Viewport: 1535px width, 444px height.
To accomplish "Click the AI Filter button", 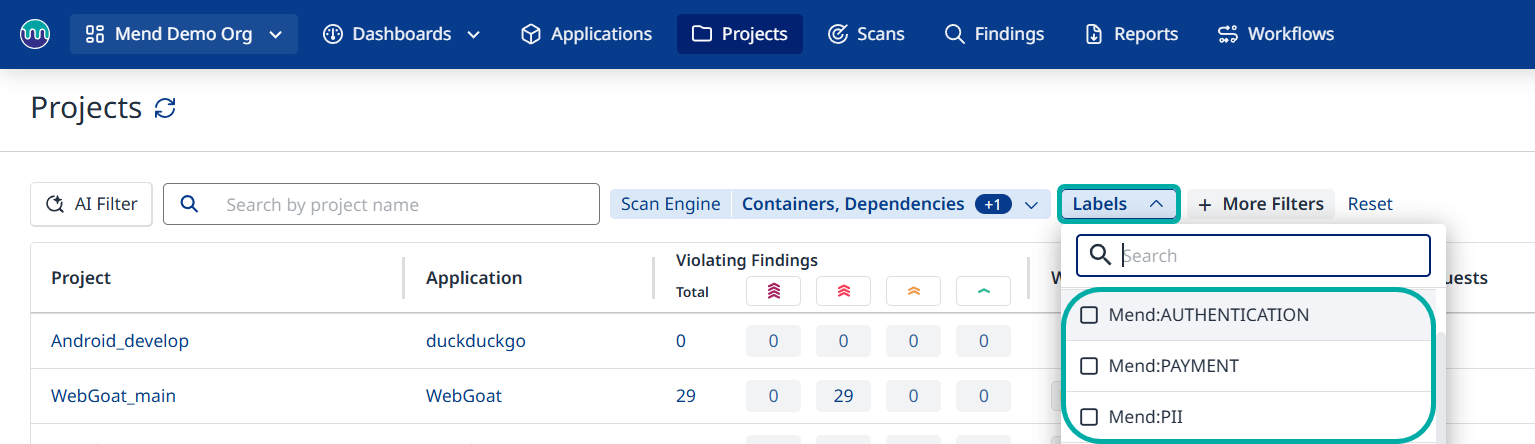I will 91,204.
